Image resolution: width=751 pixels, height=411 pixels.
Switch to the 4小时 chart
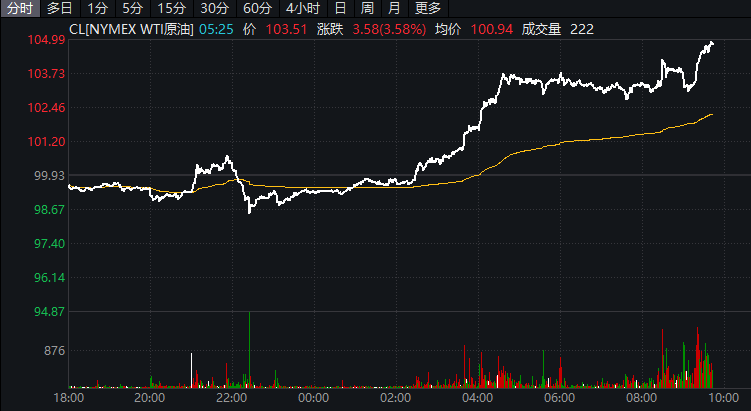(x=303, y=9)
